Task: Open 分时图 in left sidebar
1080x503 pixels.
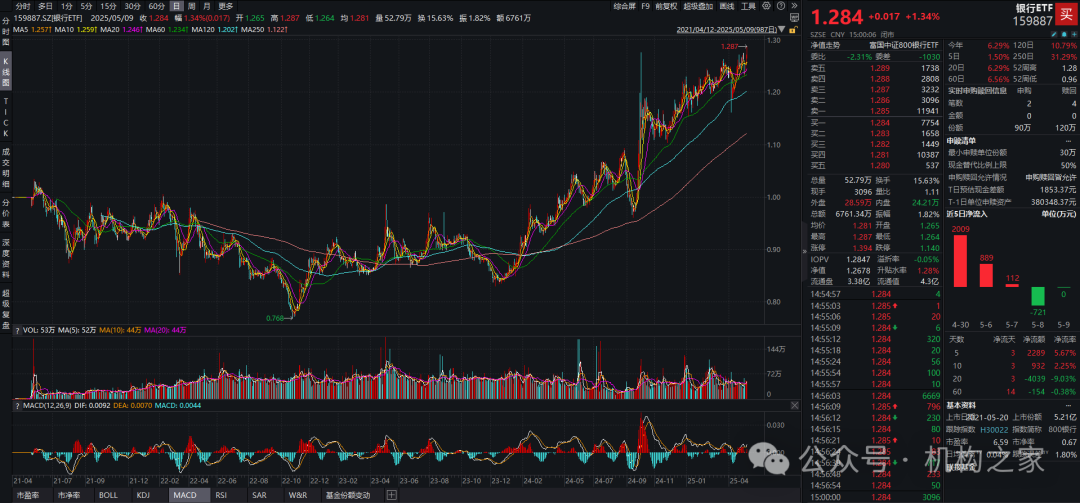Action: pyautogui.click(x=6, y=32)
